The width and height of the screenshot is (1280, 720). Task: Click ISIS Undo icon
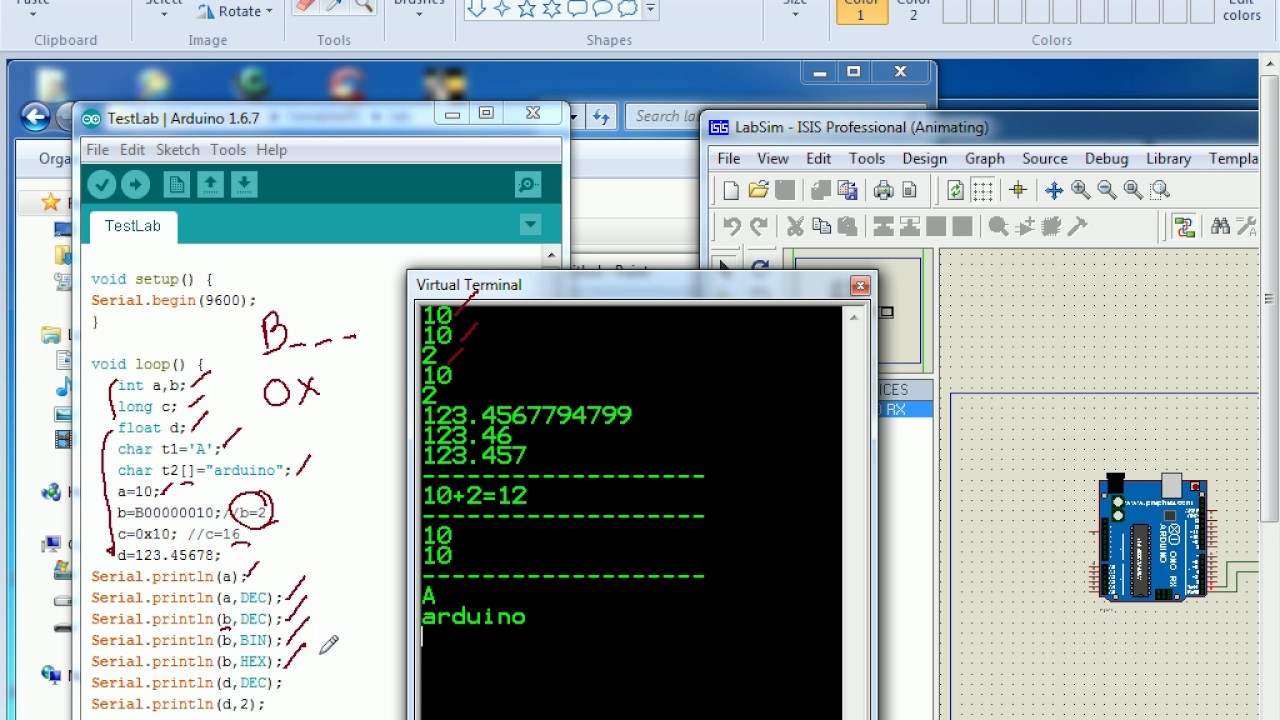(732, 227)
